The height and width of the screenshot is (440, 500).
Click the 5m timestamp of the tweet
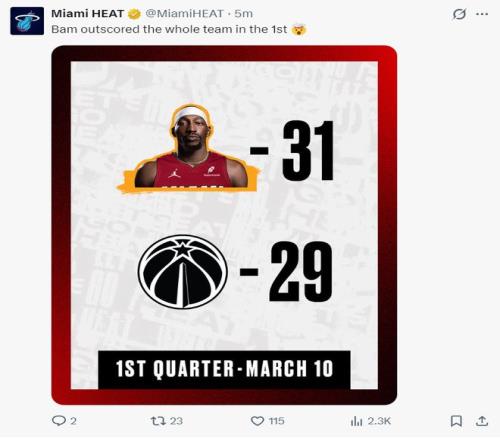[244, 14]
